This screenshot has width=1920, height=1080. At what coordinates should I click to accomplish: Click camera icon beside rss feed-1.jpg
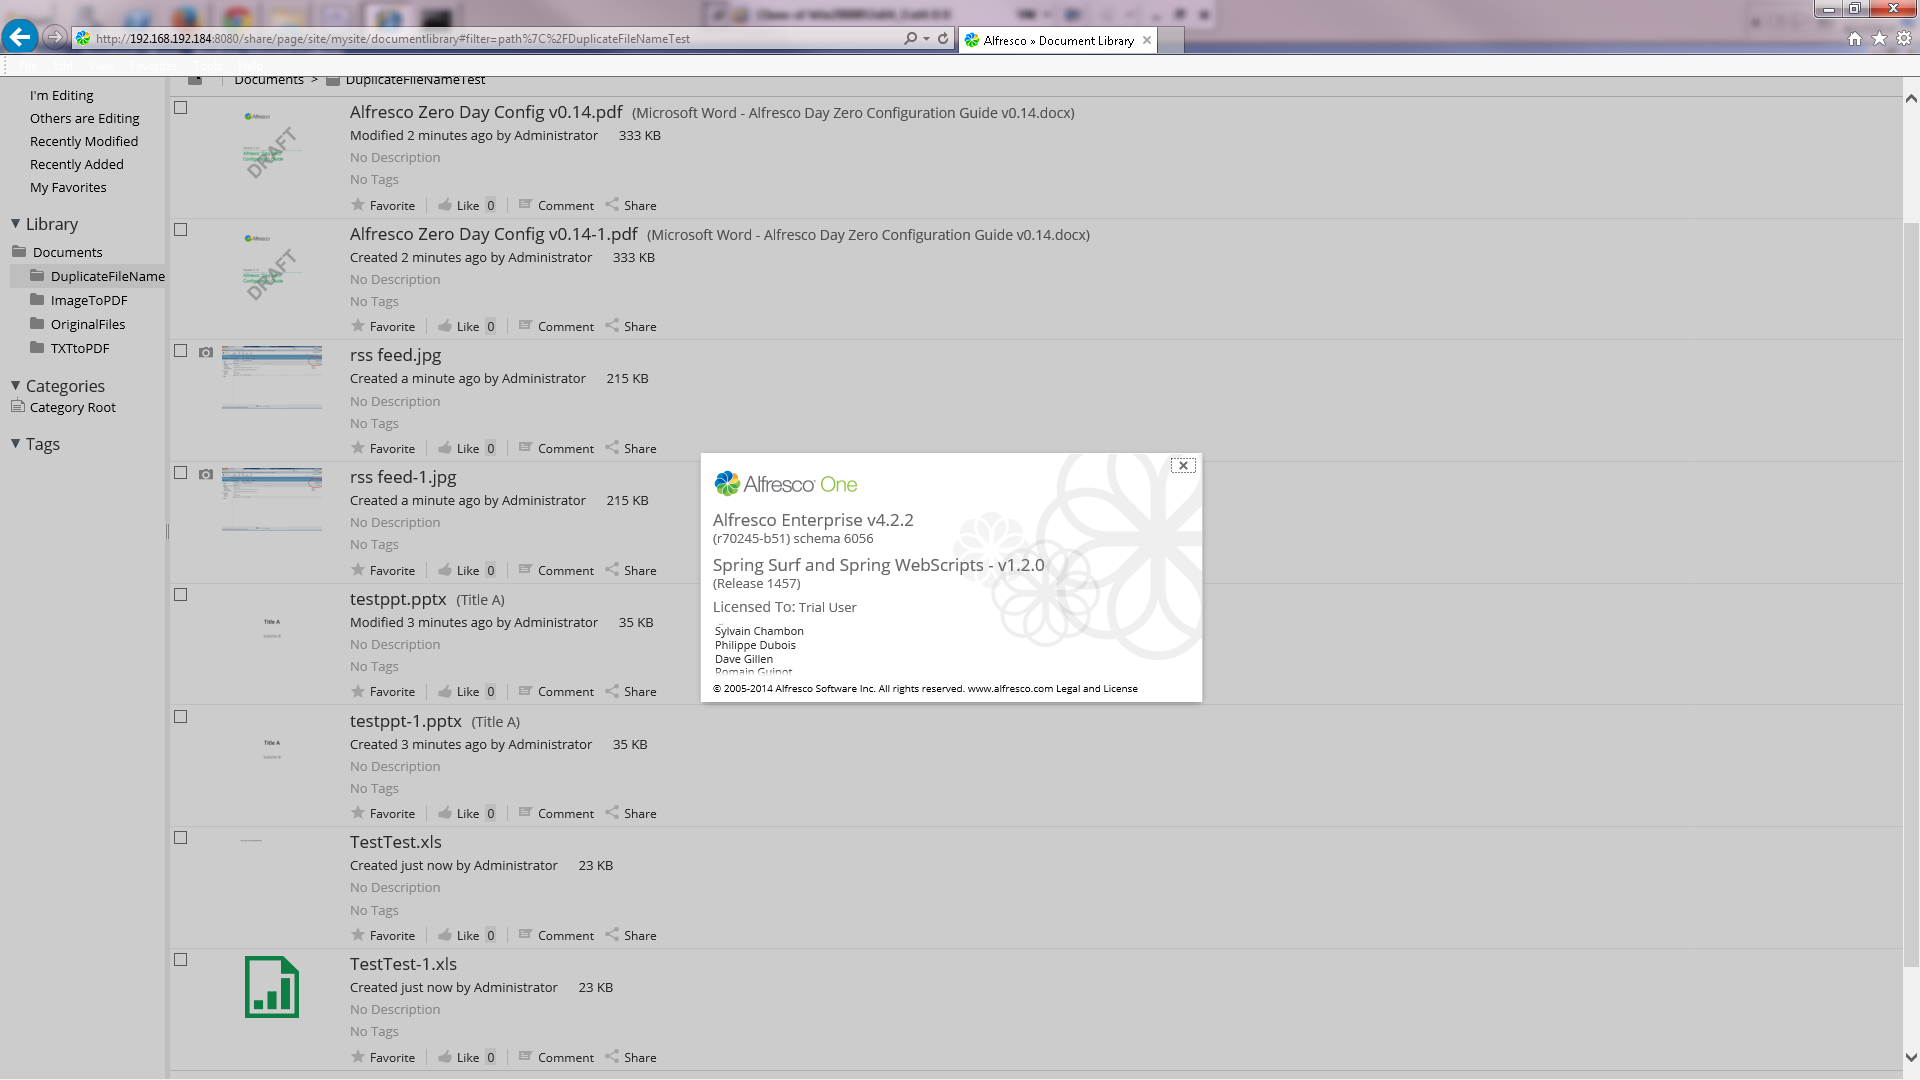tap(206, 474)
